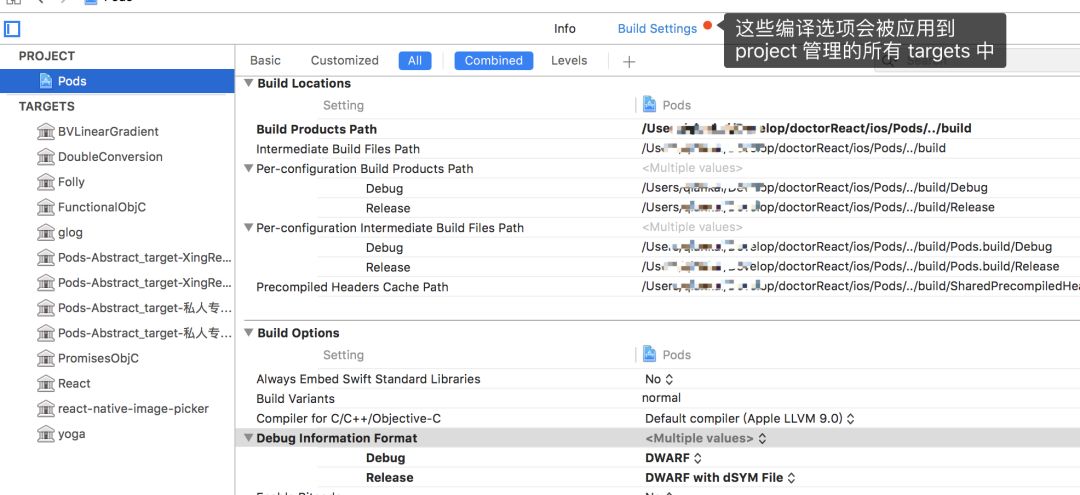This screenshot has height=495, width=1080.
Task: Click the yoga target icon
Action: point(45,434)
